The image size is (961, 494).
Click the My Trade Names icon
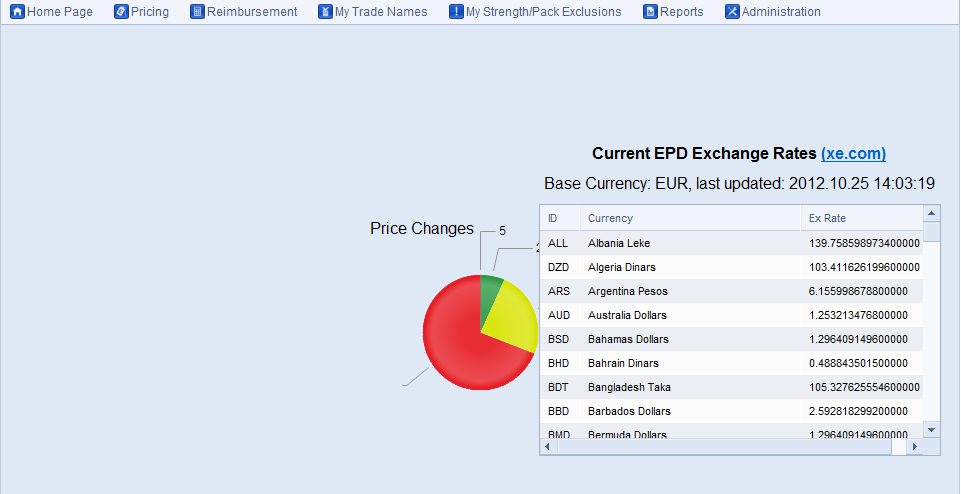click(x=325, y=12)
